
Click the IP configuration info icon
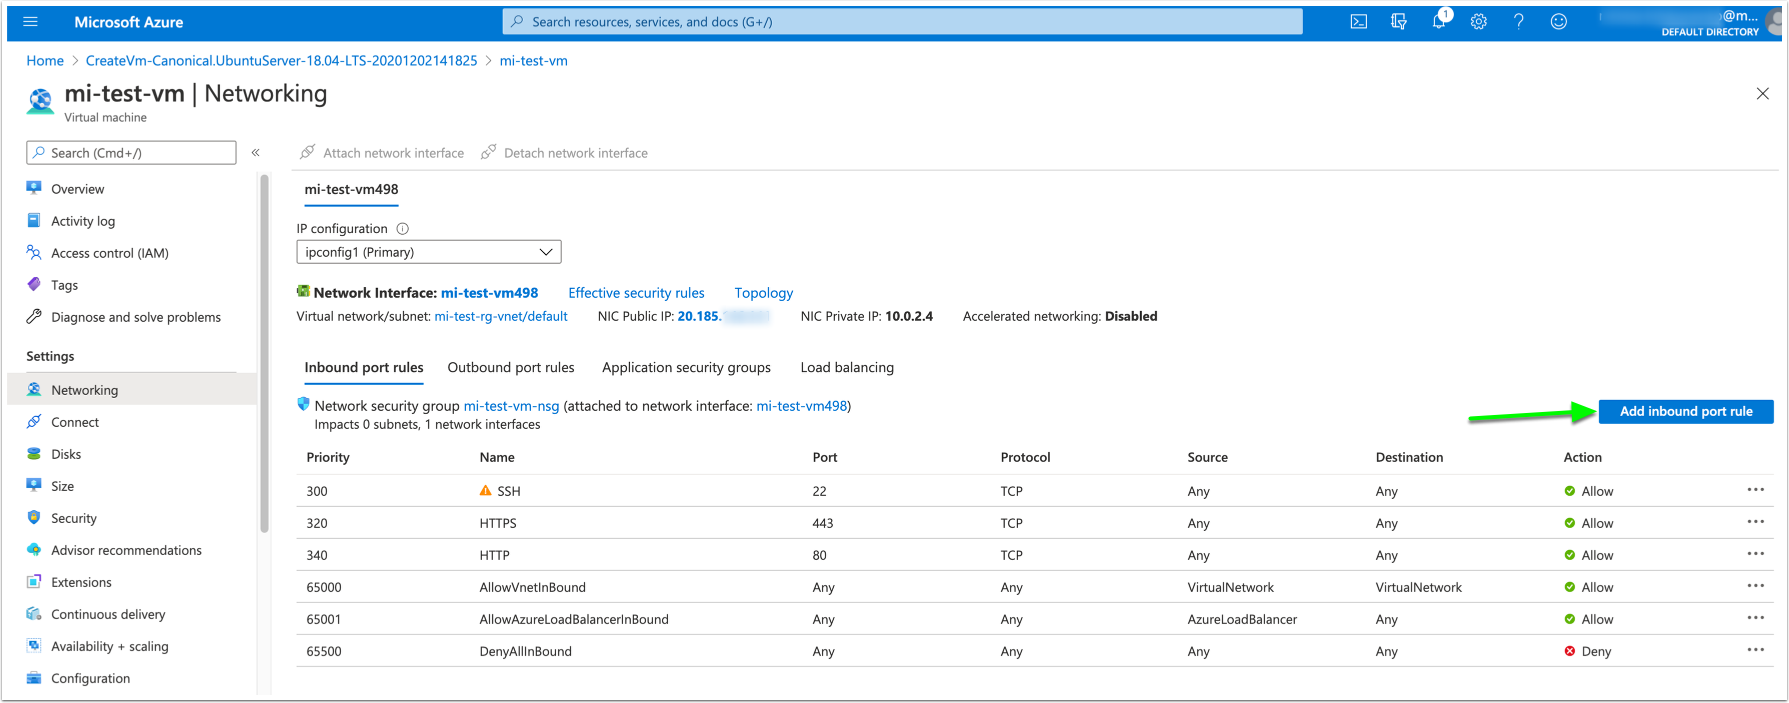pyautogui.click(x=403, y=229)
